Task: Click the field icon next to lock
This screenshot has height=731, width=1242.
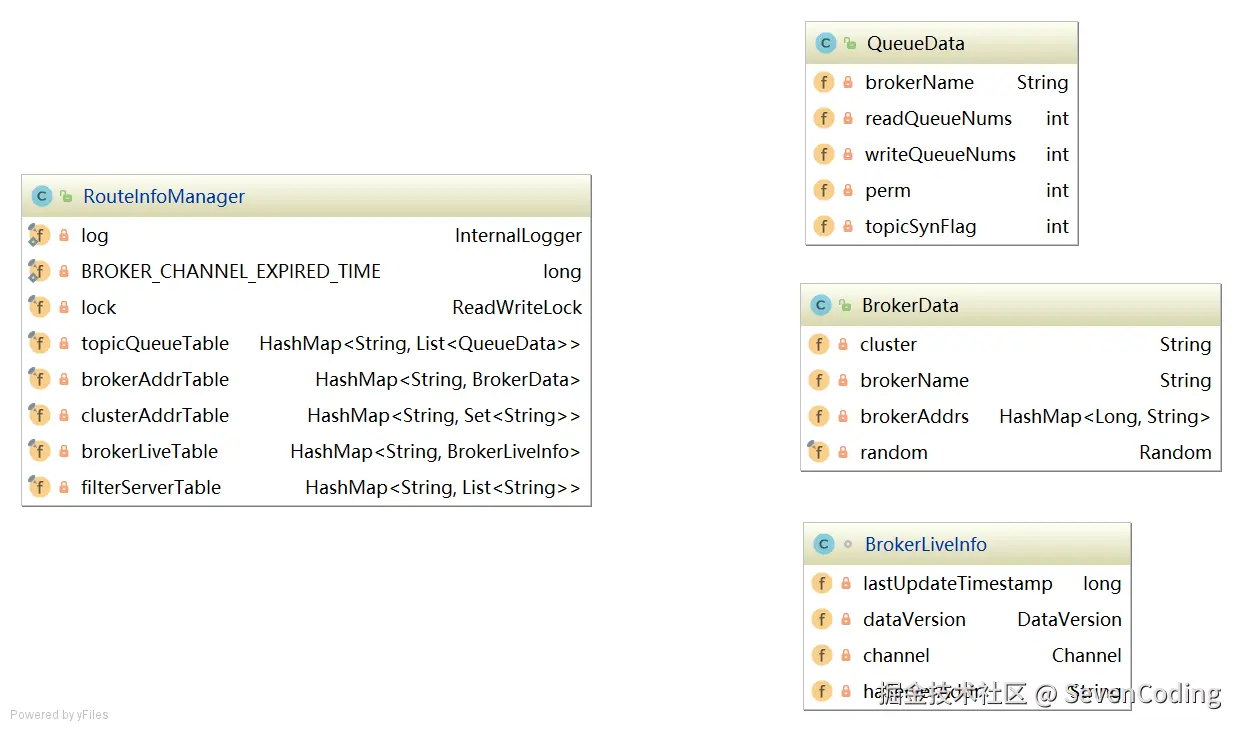Action: point(39,307)
